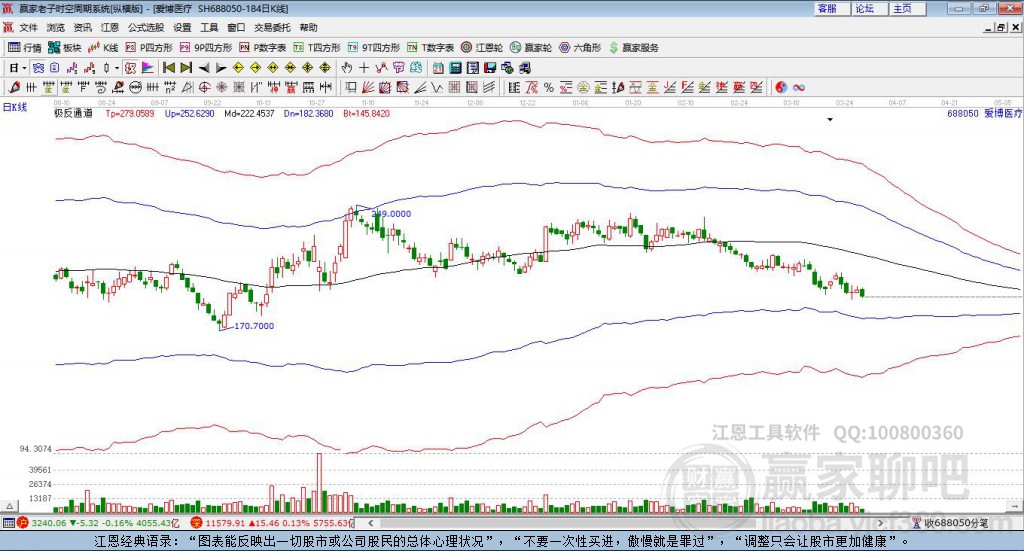This screenshot has width=1024, height=551.
Task: Open the 工具 menu
Action: click(209, 27)
